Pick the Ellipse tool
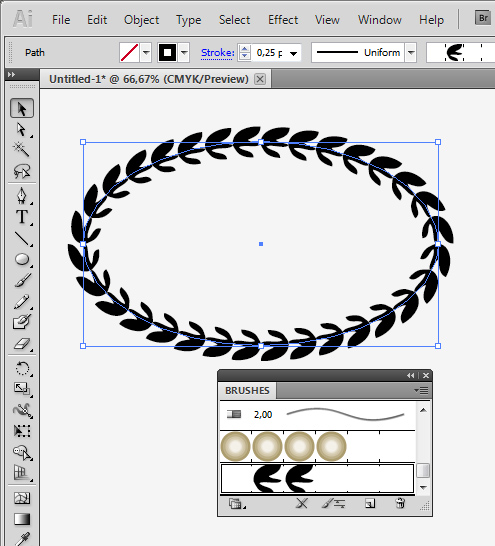Image resolution: width=495 pixels, height=546 pixels. click(22, 259)
